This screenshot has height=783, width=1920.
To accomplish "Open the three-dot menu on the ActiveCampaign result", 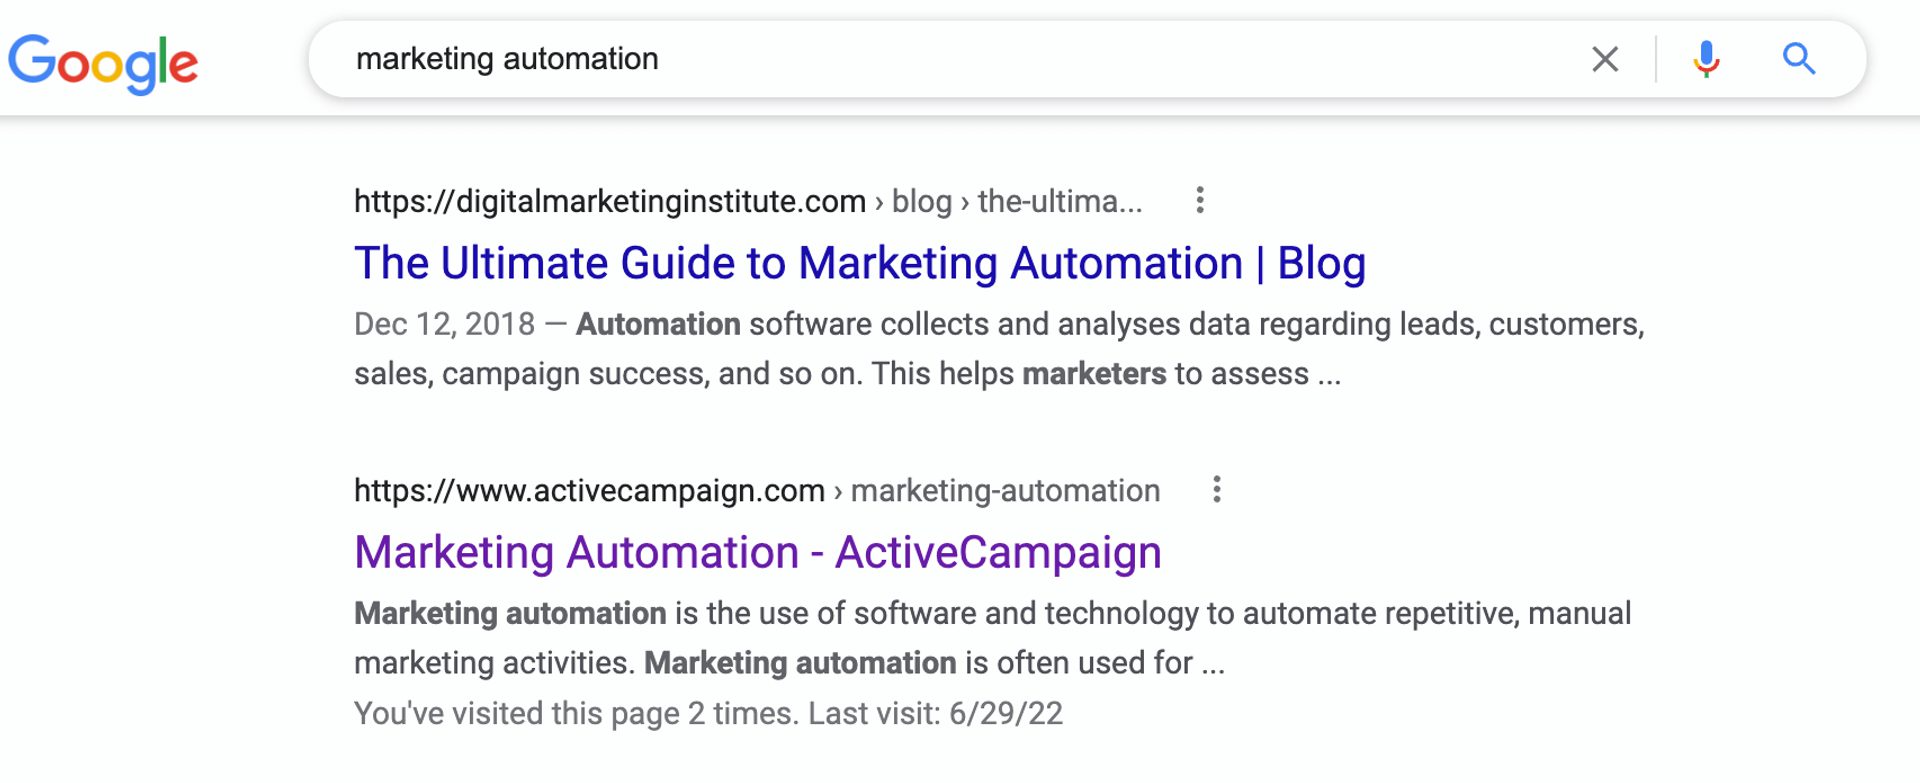I will [x=1217, y=489].
